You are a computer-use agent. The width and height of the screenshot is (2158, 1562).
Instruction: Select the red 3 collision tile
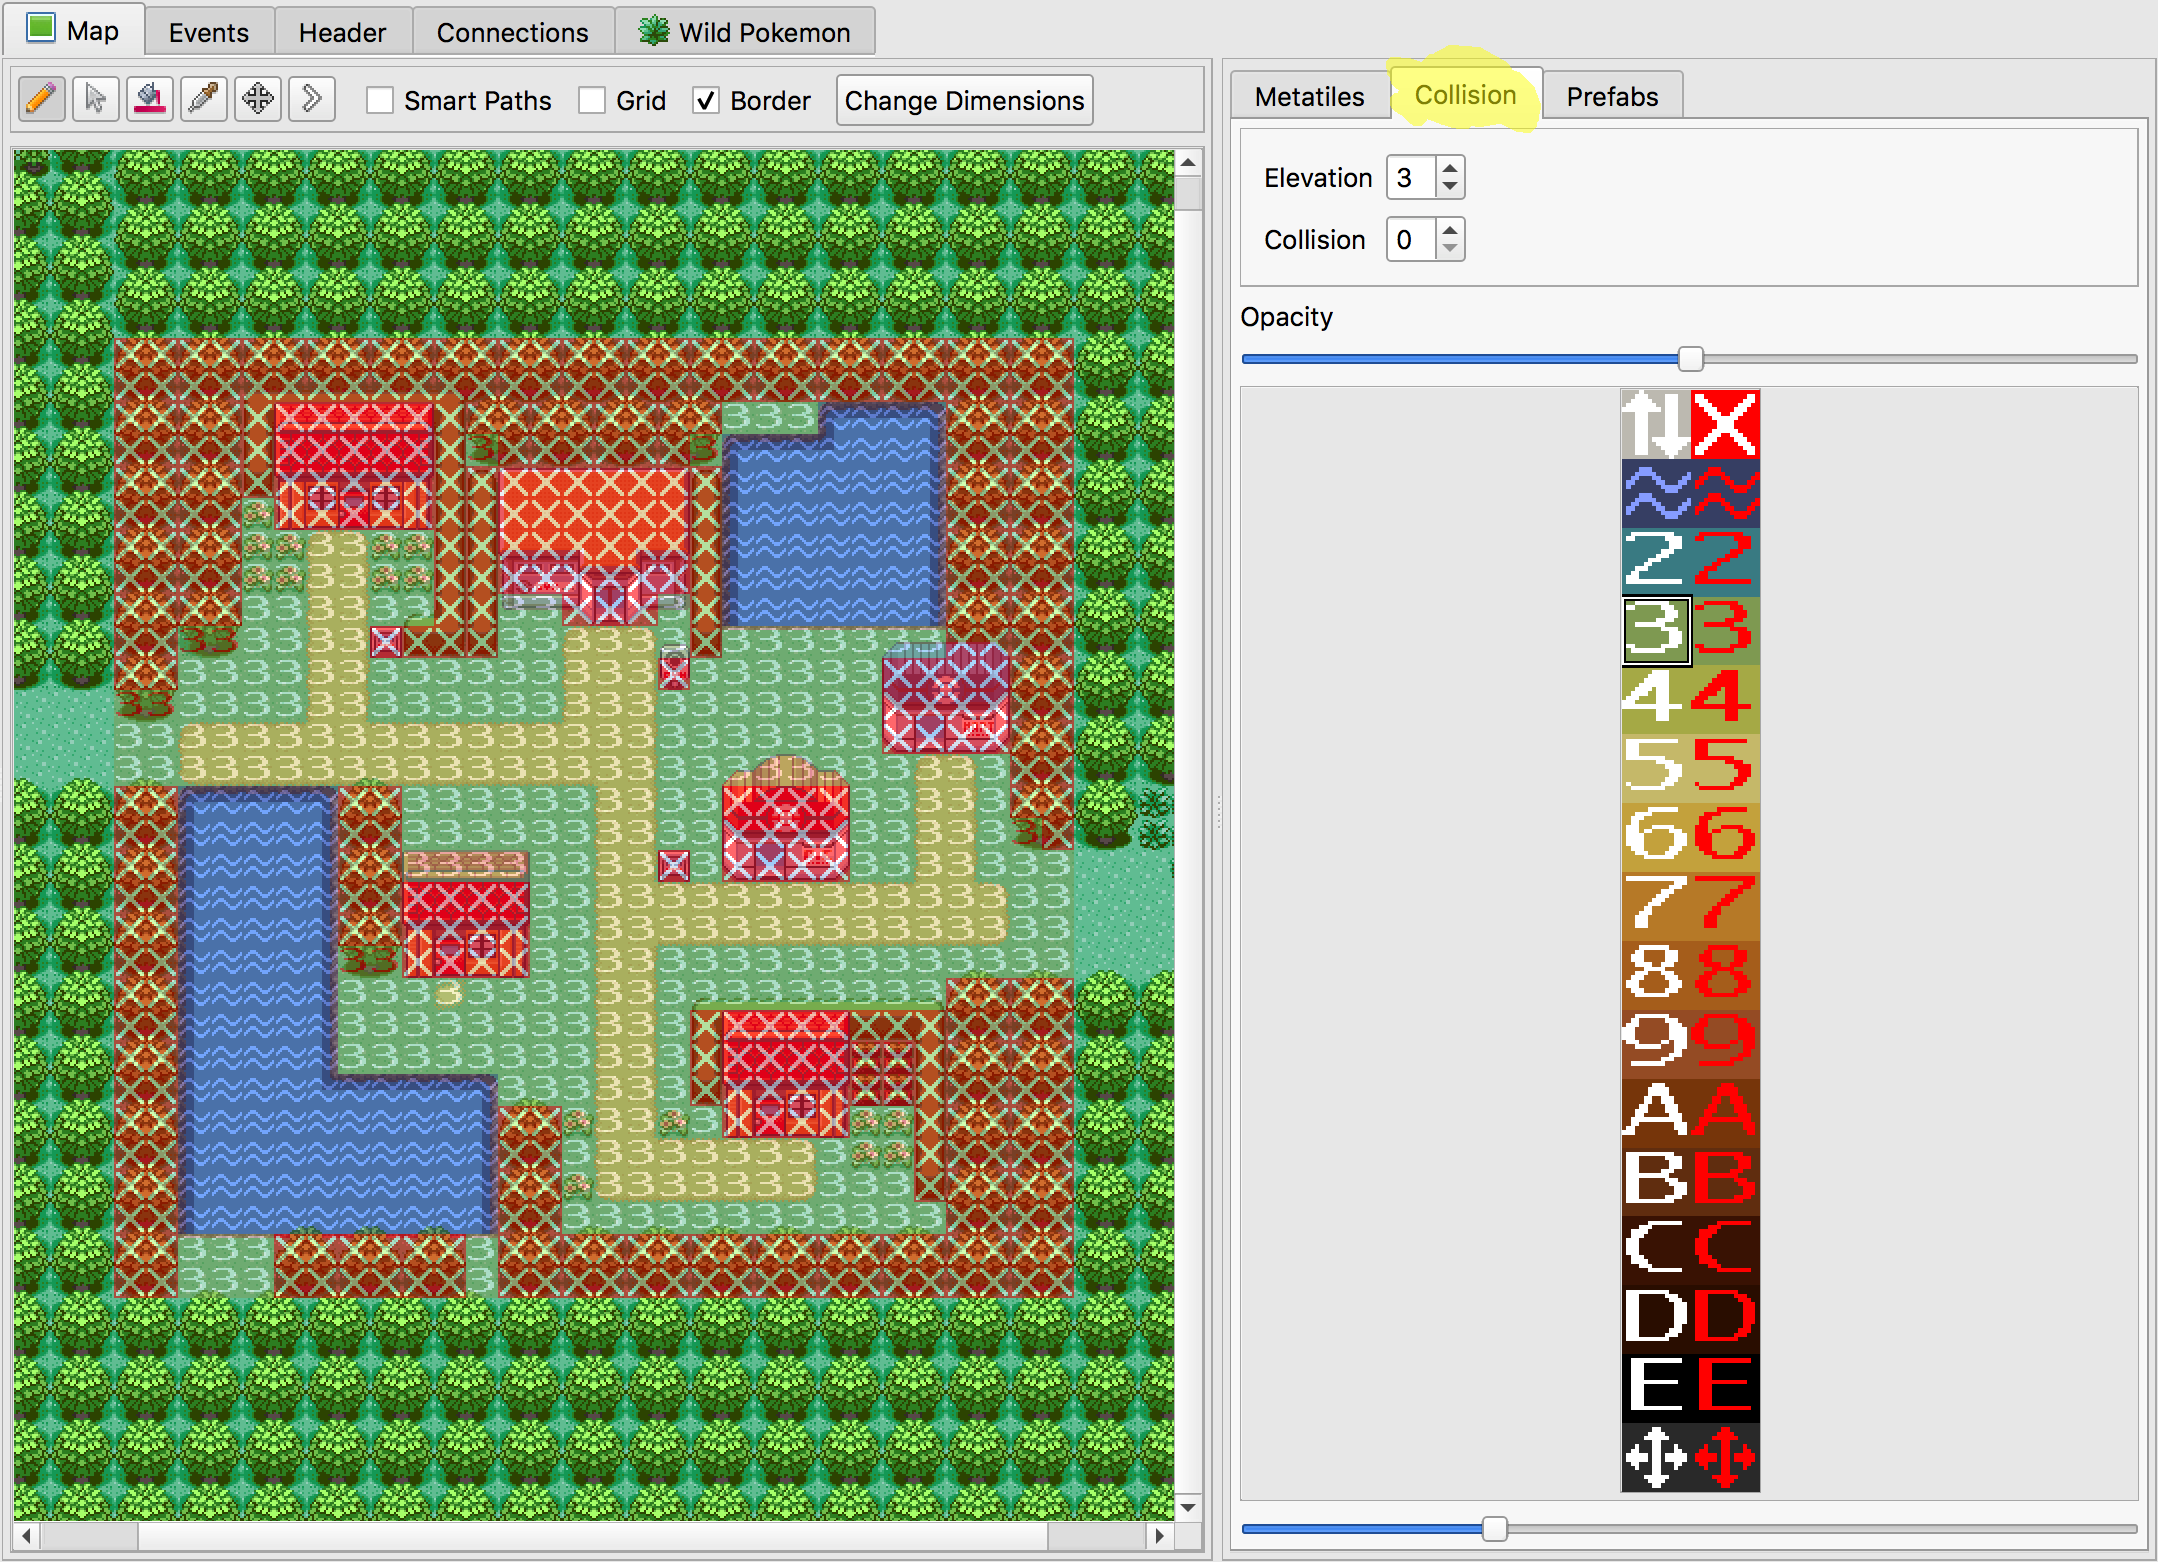[x=1725, y=631]
